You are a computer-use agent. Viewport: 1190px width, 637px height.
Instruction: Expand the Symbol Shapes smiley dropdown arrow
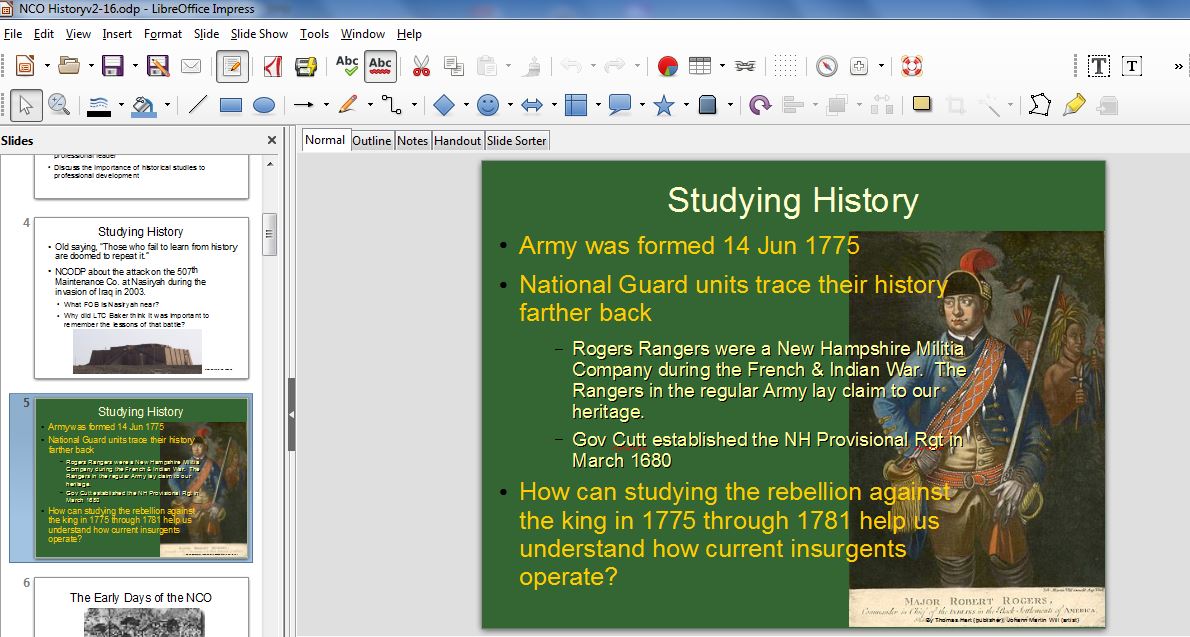(510, 105)
